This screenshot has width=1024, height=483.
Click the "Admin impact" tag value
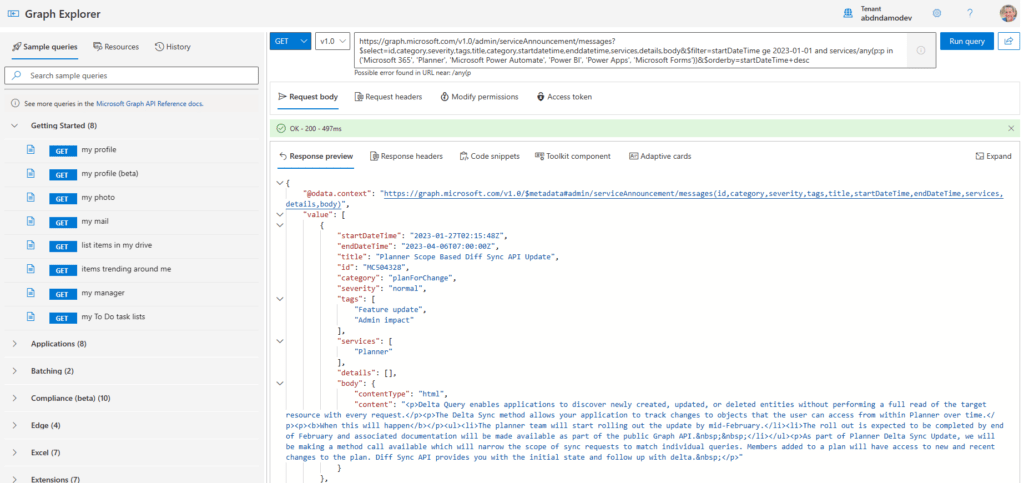coord(385,320)
